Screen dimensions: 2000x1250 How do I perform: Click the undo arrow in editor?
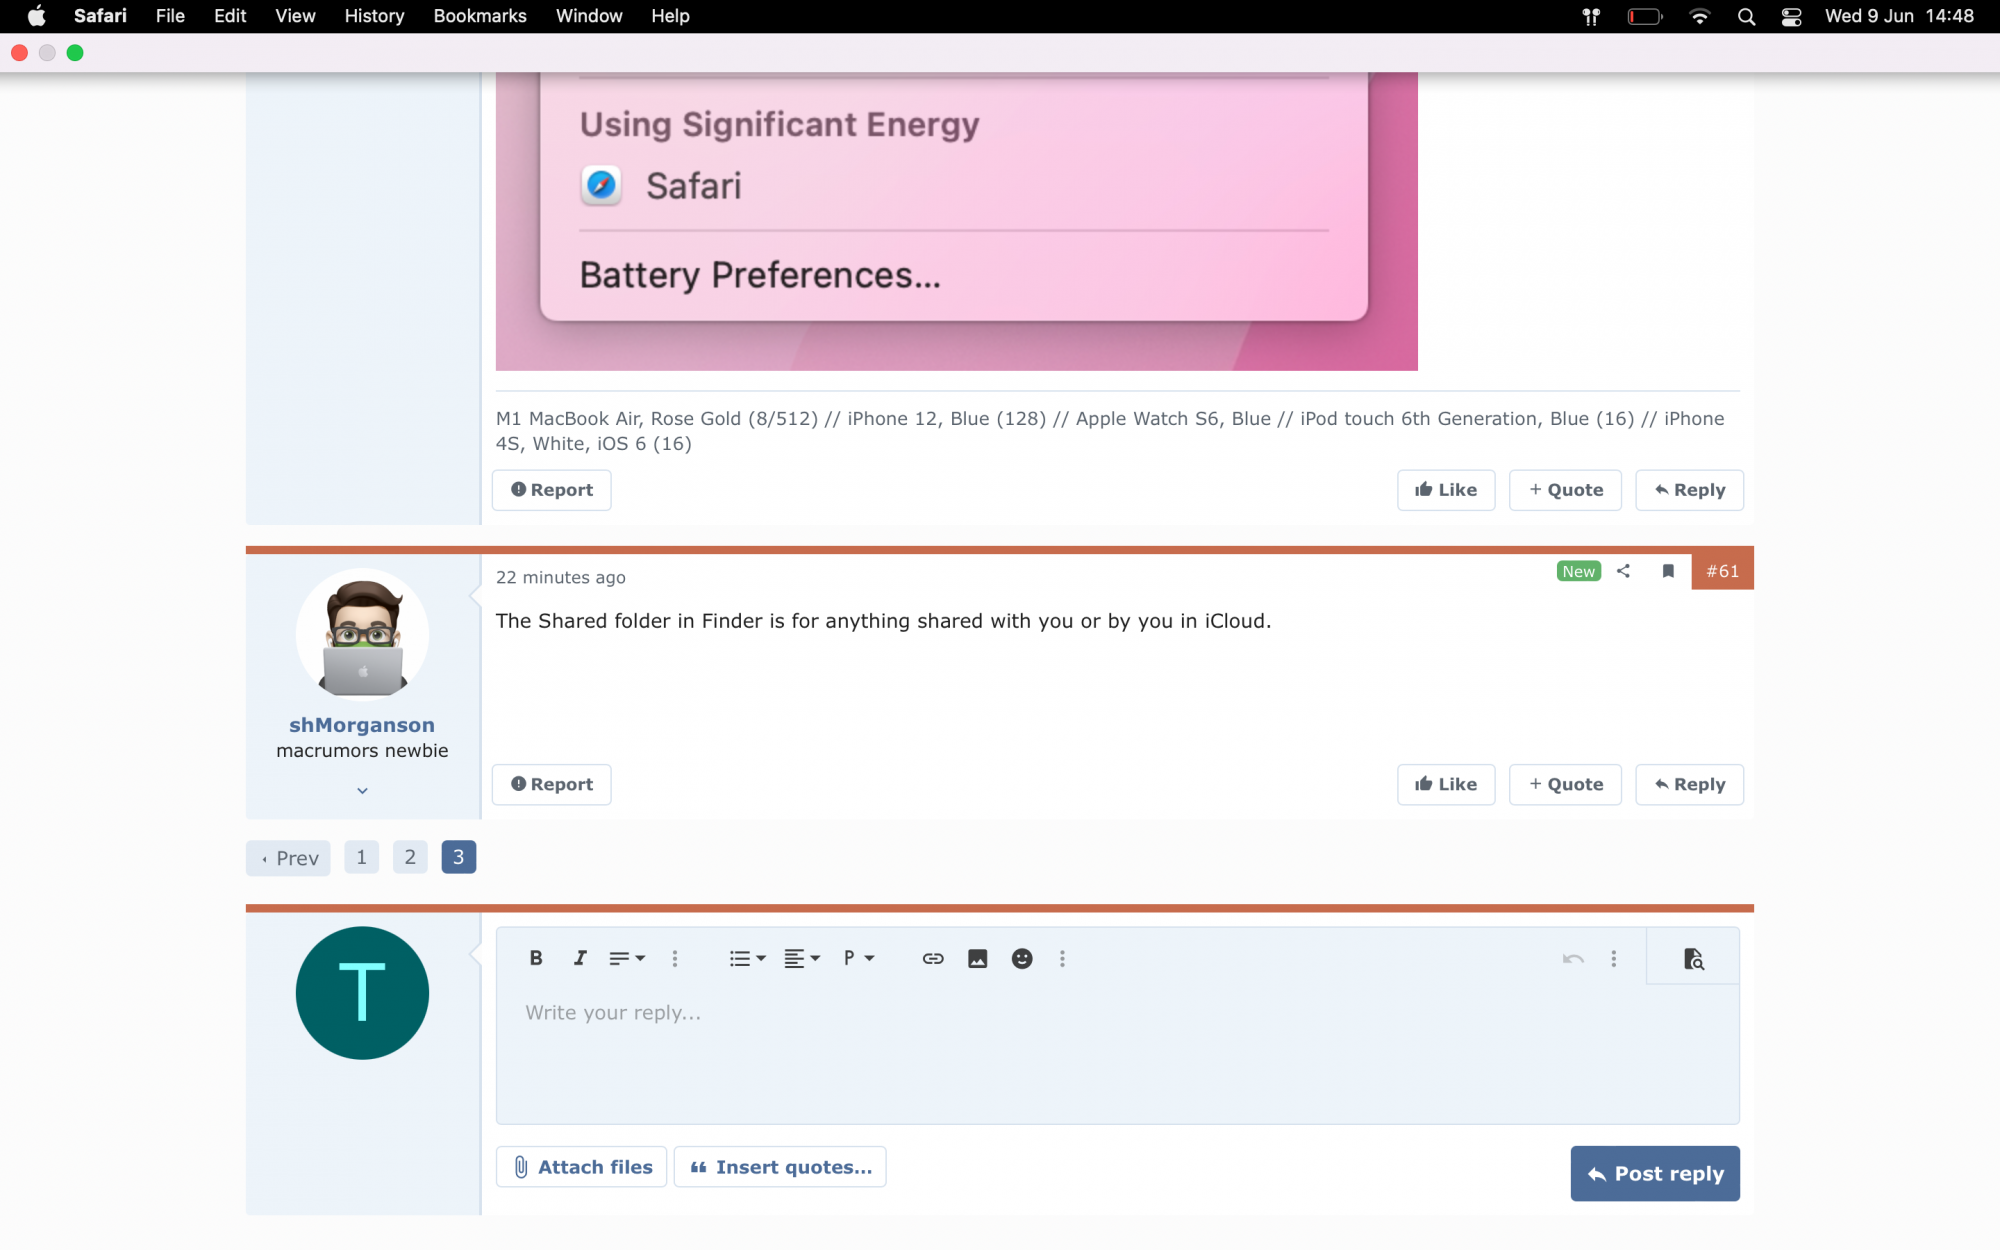[1572, 958]
